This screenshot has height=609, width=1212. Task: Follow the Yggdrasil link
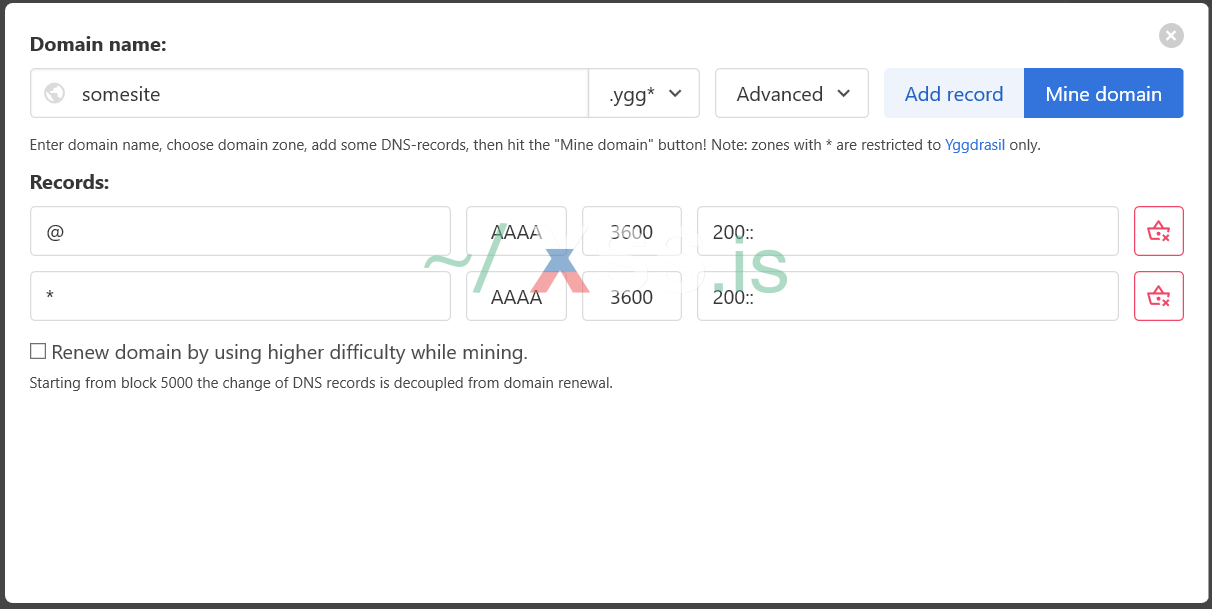click(x=974, y=145)
